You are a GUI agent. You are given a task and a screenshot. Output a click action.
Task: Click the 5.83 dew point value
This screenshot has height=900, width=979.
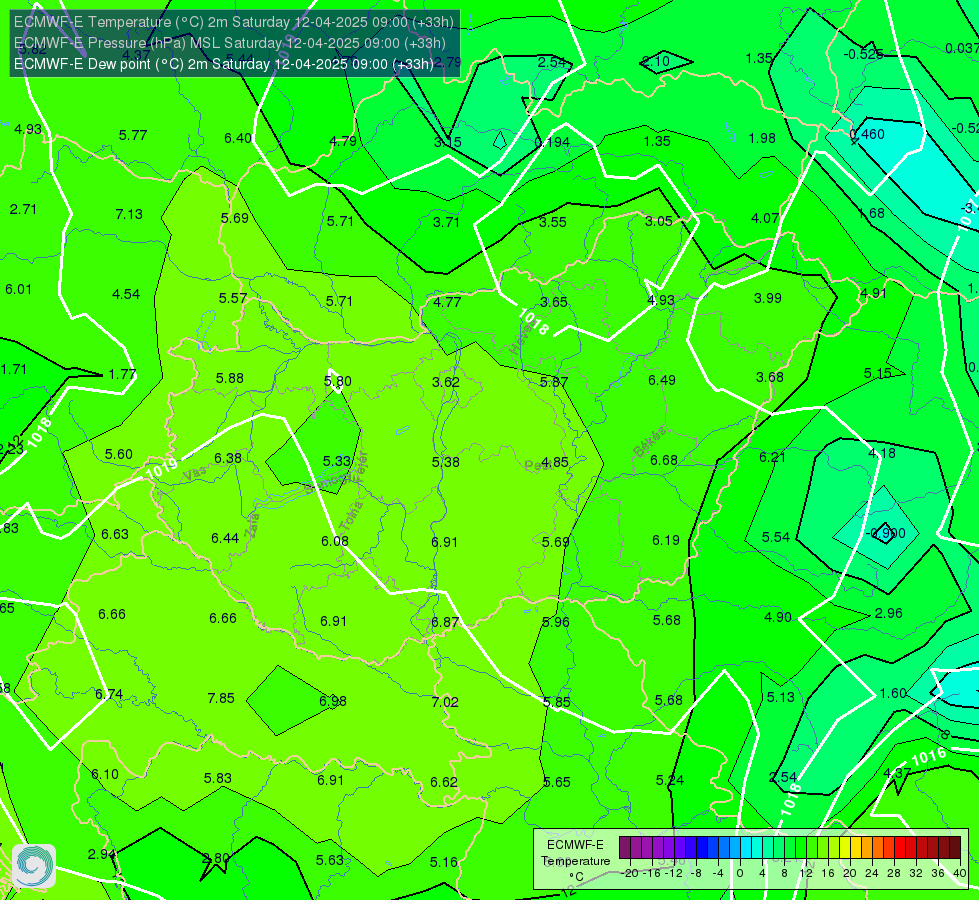coord(217,778)
